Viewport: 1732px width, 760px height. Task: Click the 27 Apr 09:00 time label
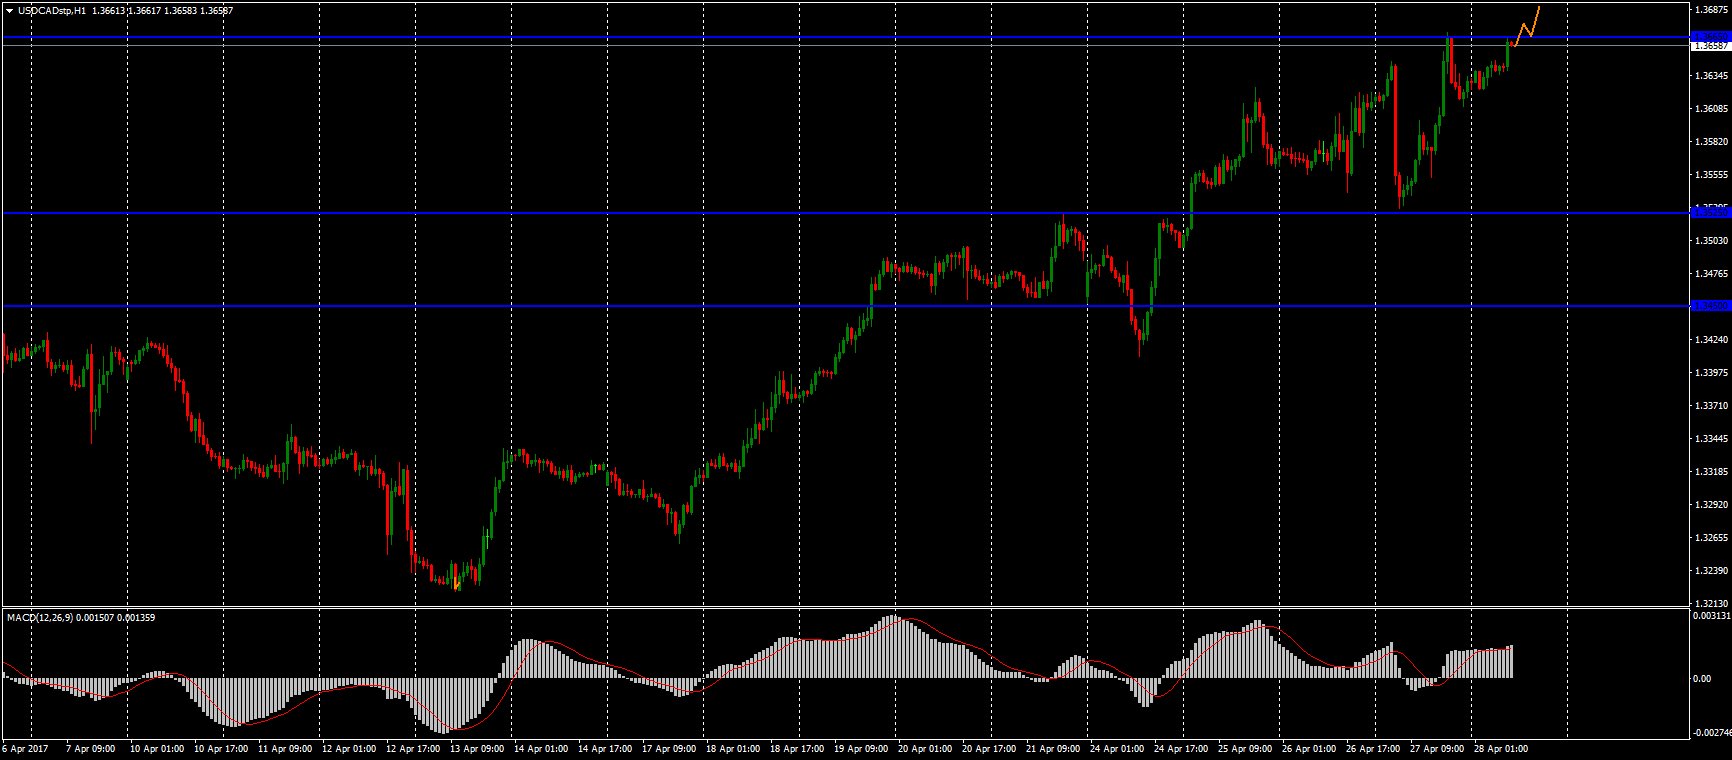1437,748
